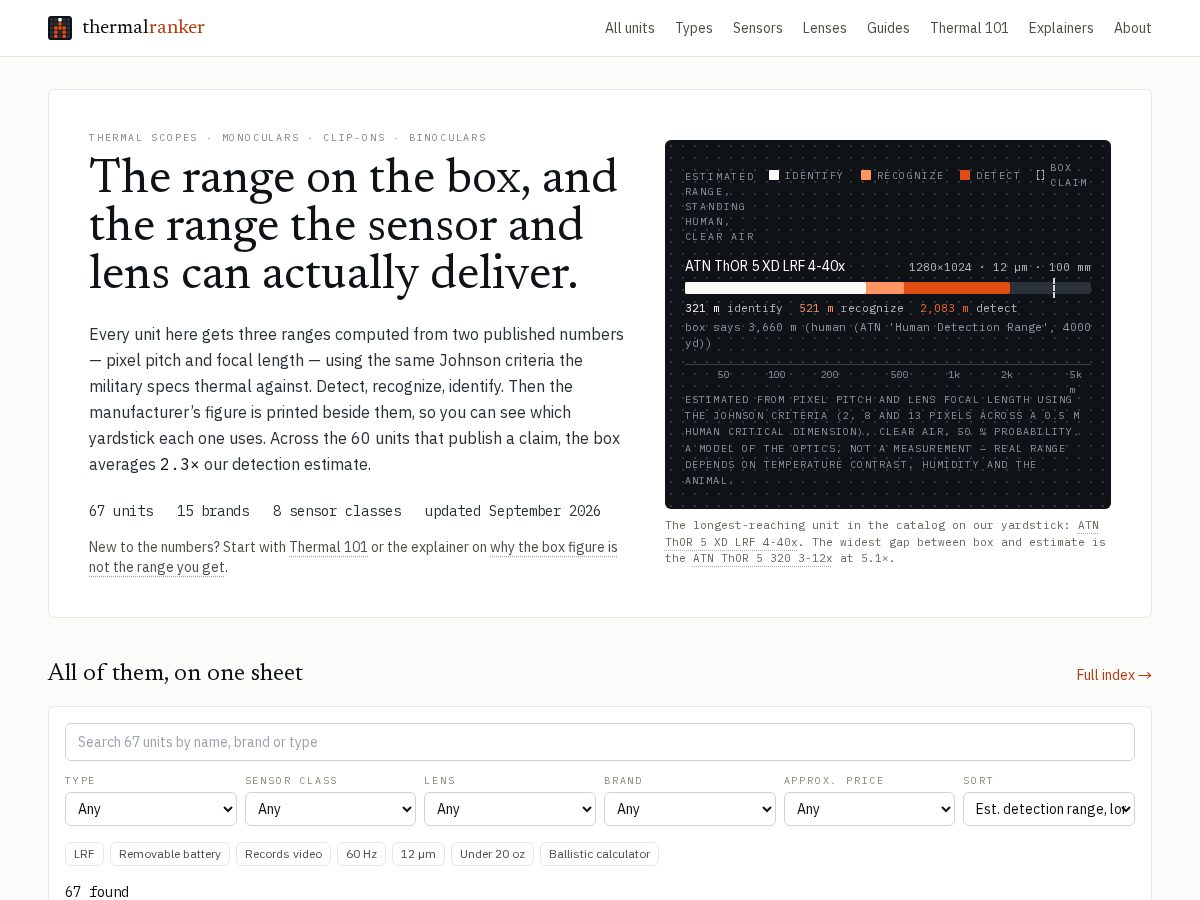
Task: Expand the Sensor class filter dropdown
Action: [x=330, y=809]
